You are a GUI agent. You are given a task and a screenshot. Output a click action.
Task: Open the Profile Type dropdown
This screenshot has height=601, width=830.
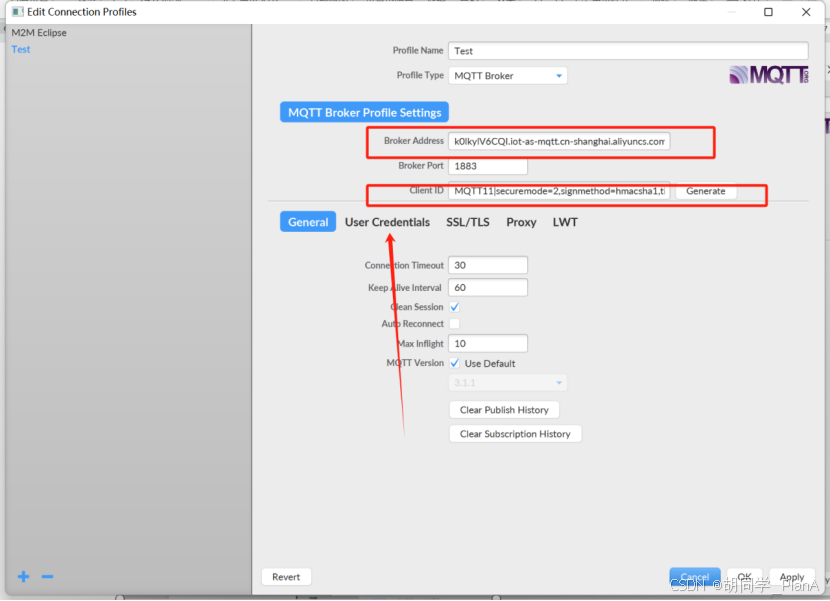coord(508,76)
